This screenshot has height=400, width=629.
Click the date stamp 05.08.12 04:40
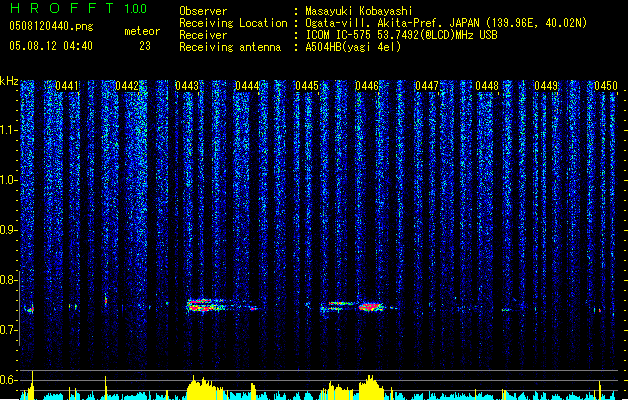point(51,46)
